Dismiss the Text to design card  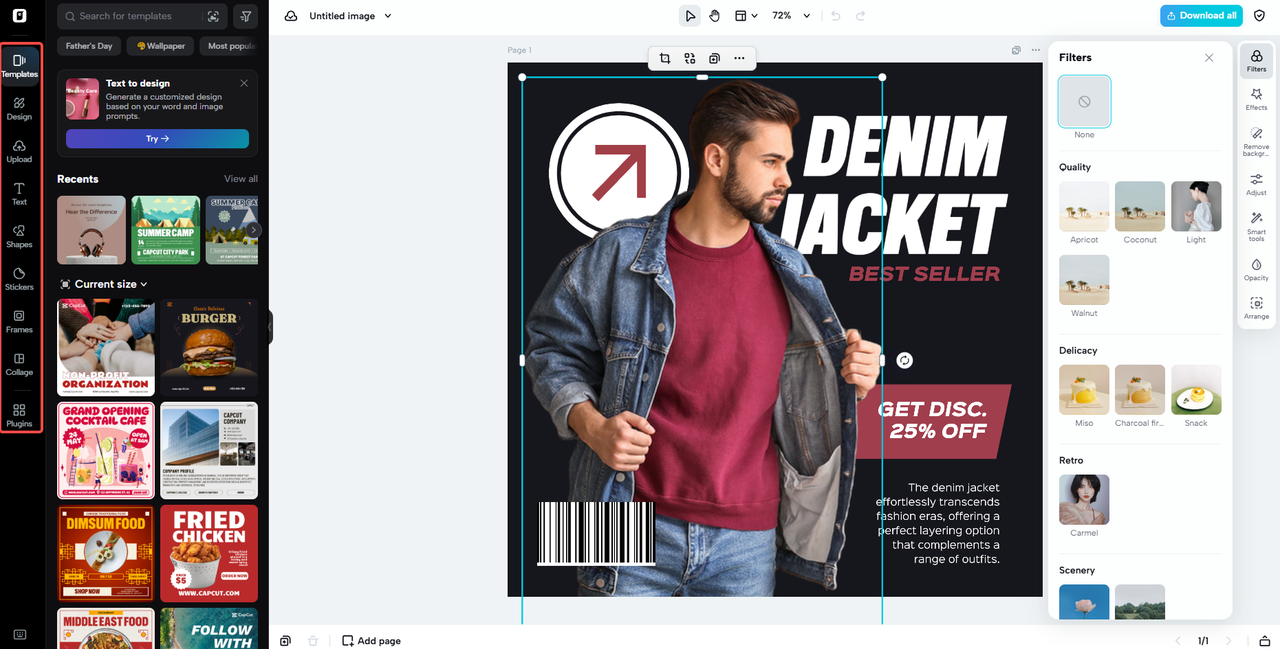point(244,83)
